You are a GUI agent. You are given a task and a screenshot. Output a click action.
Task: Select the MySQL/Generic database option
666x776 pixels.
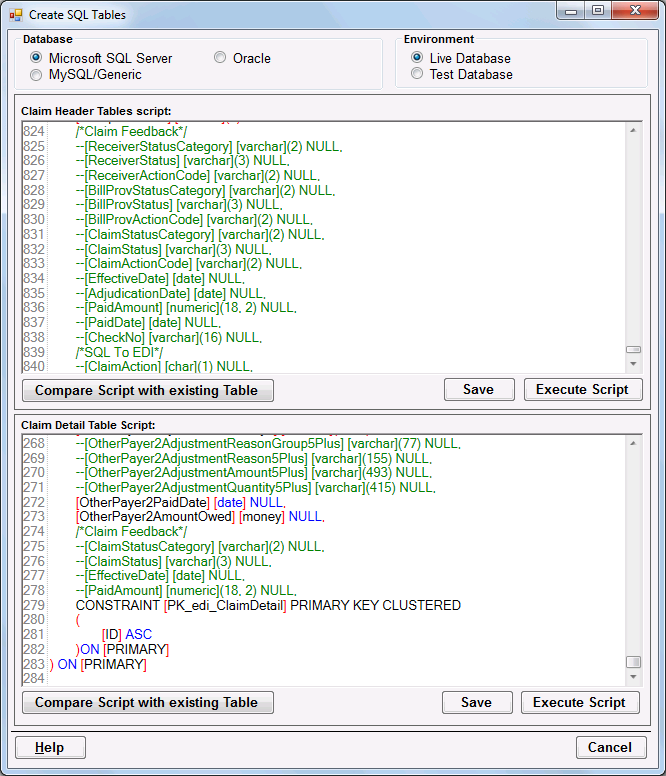tap(36, 75)
